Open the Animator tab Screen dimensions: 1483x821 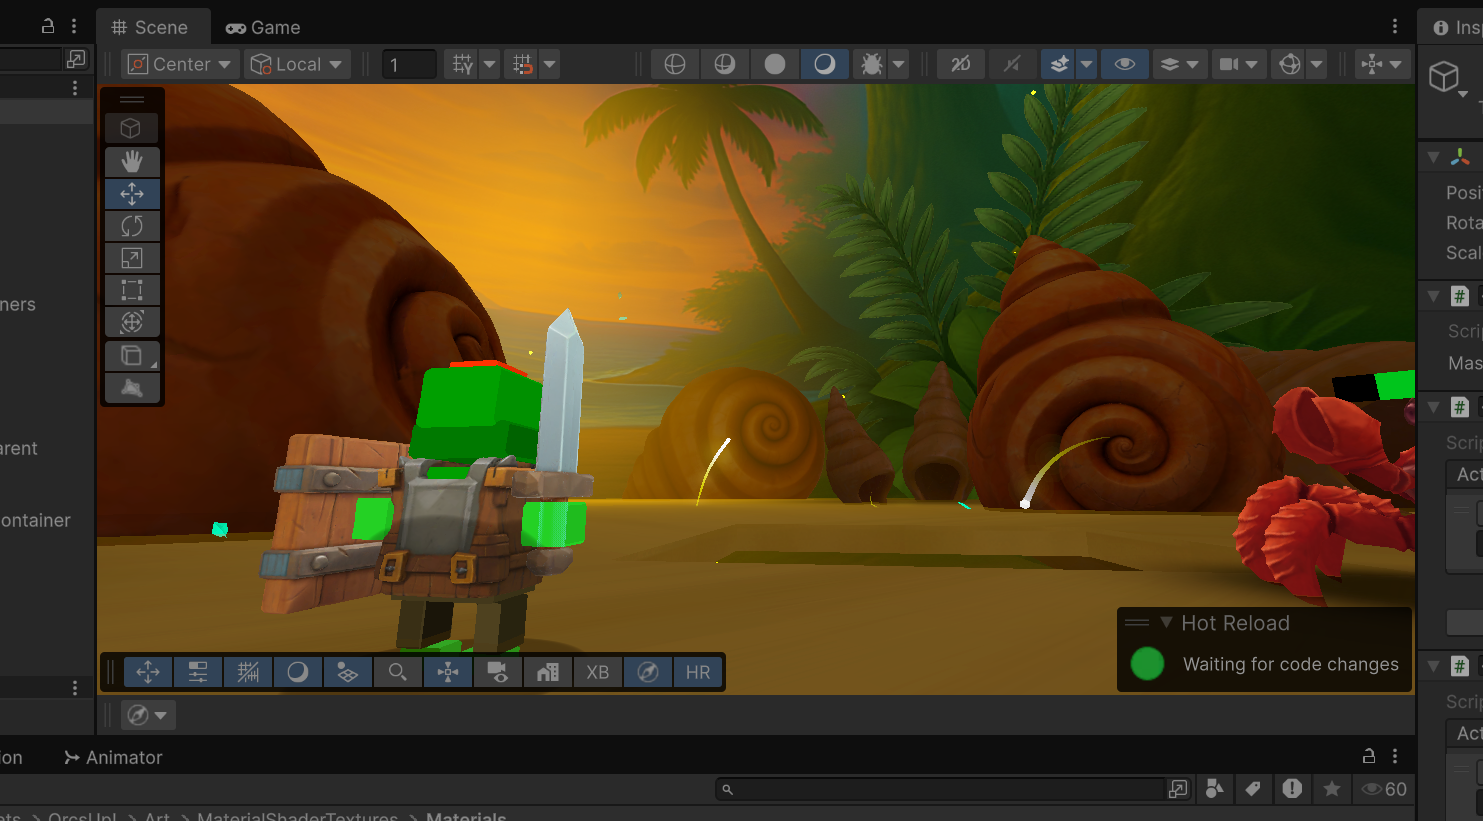113,757
